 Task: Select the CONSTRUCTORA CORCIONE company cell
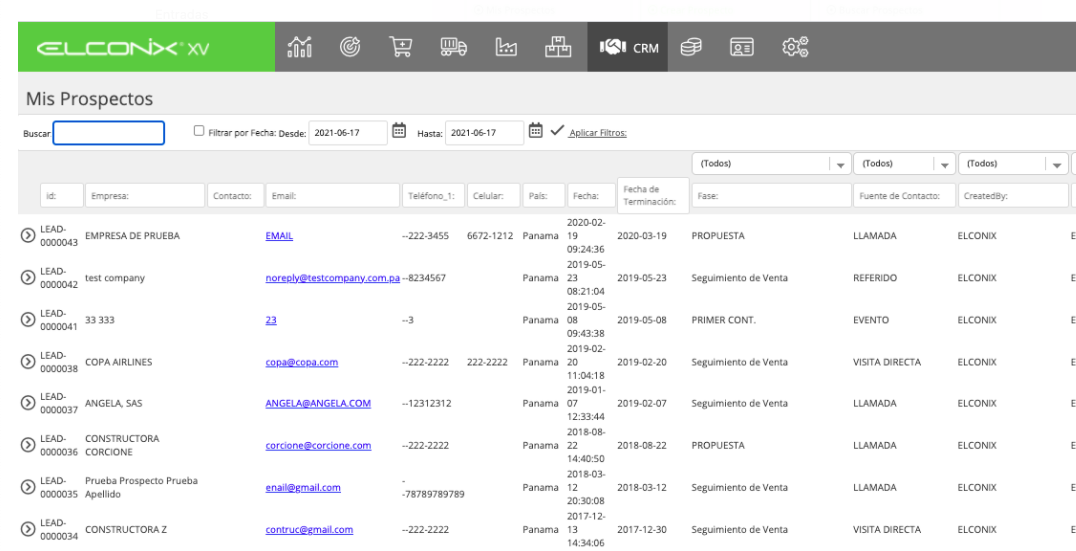click(122, 445)
